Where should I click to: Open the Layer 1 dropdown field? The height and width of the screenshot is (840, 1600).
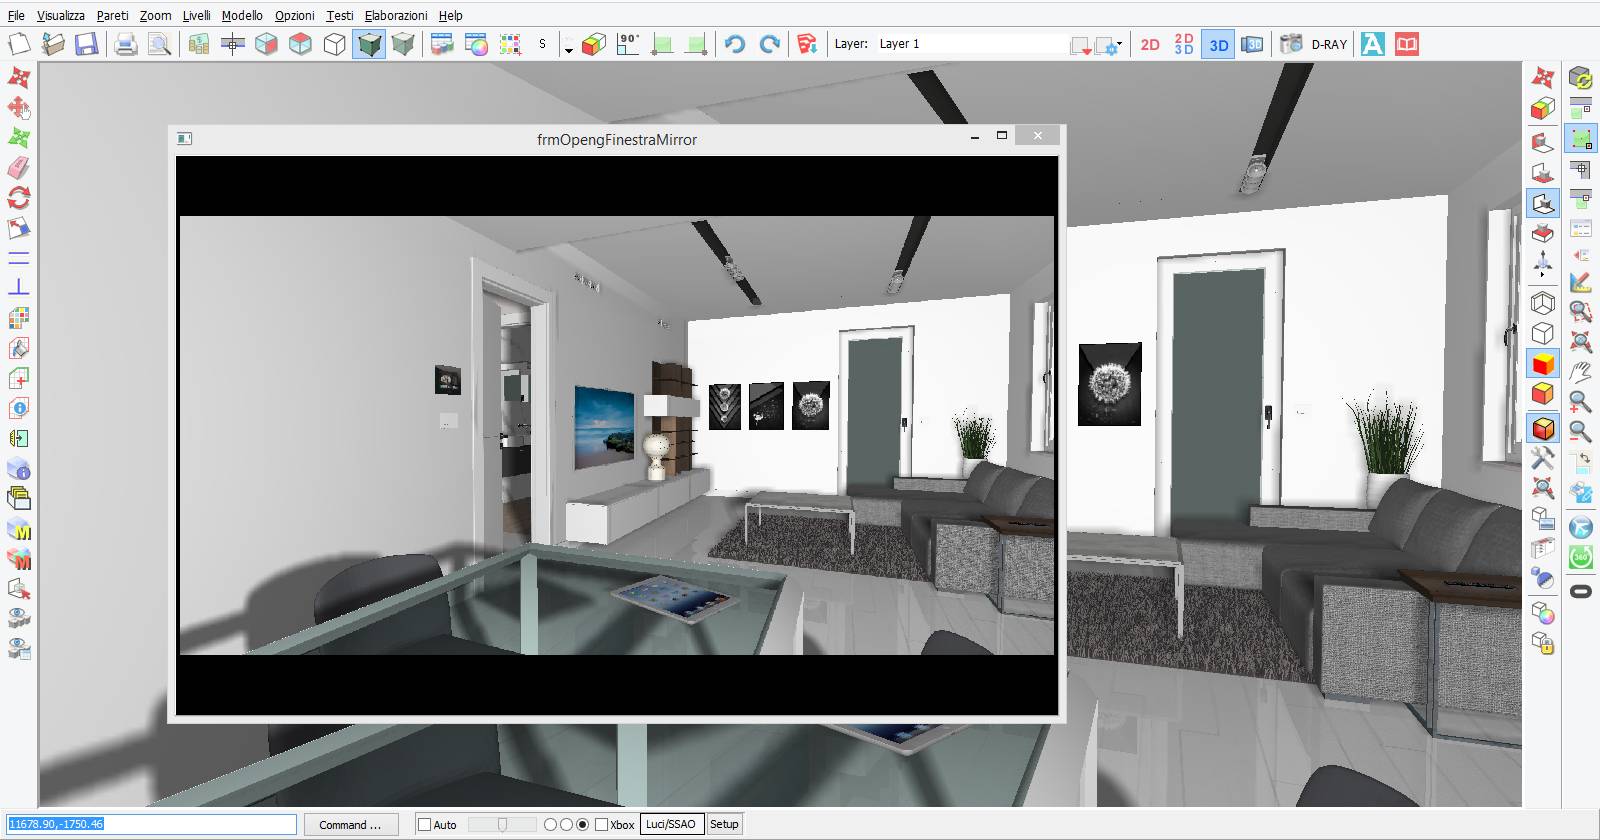(970, 44)
